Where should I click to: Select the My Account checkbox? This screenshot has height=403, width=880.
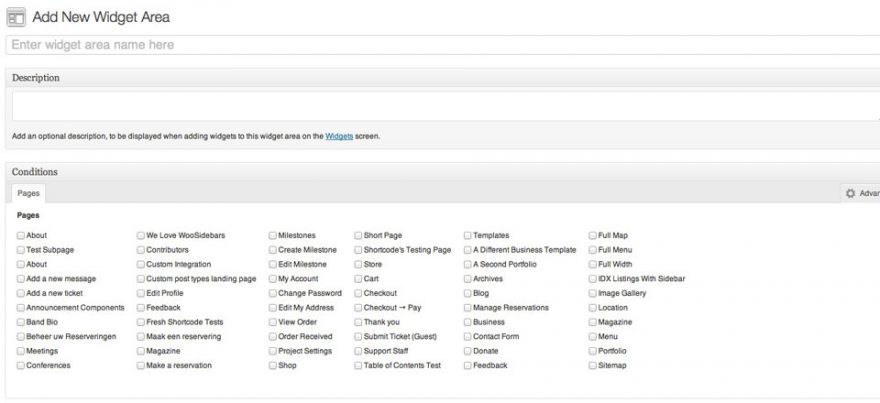coord(273,279)
